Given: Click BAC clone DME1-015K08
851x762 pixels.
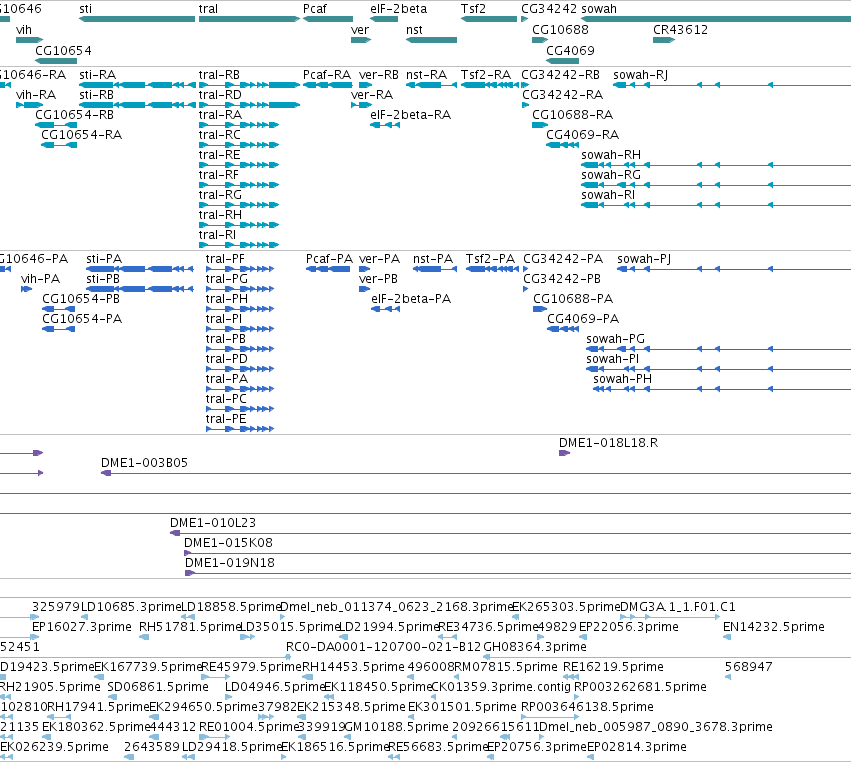Looking at the screenshot, I should [x=518, y=553].
